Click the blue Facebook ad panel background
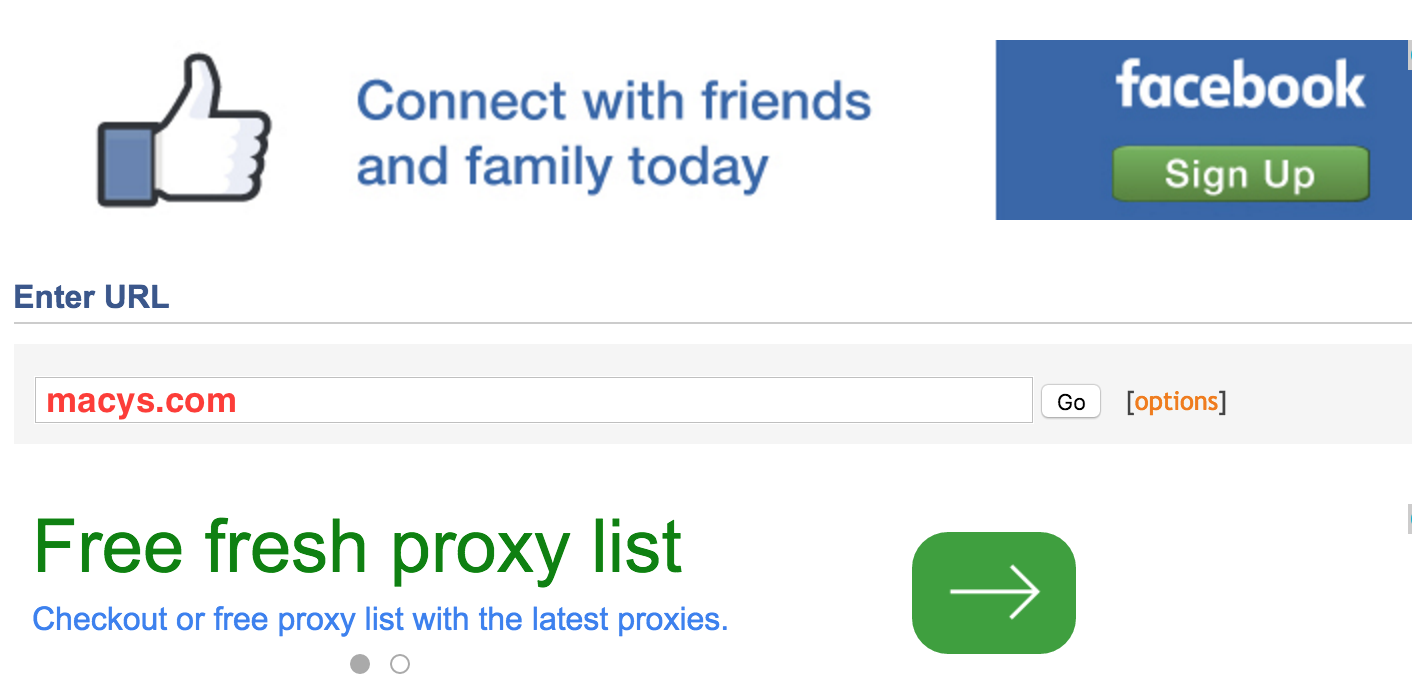This screenshot has width=1412, height=682. click(1050, 130)
